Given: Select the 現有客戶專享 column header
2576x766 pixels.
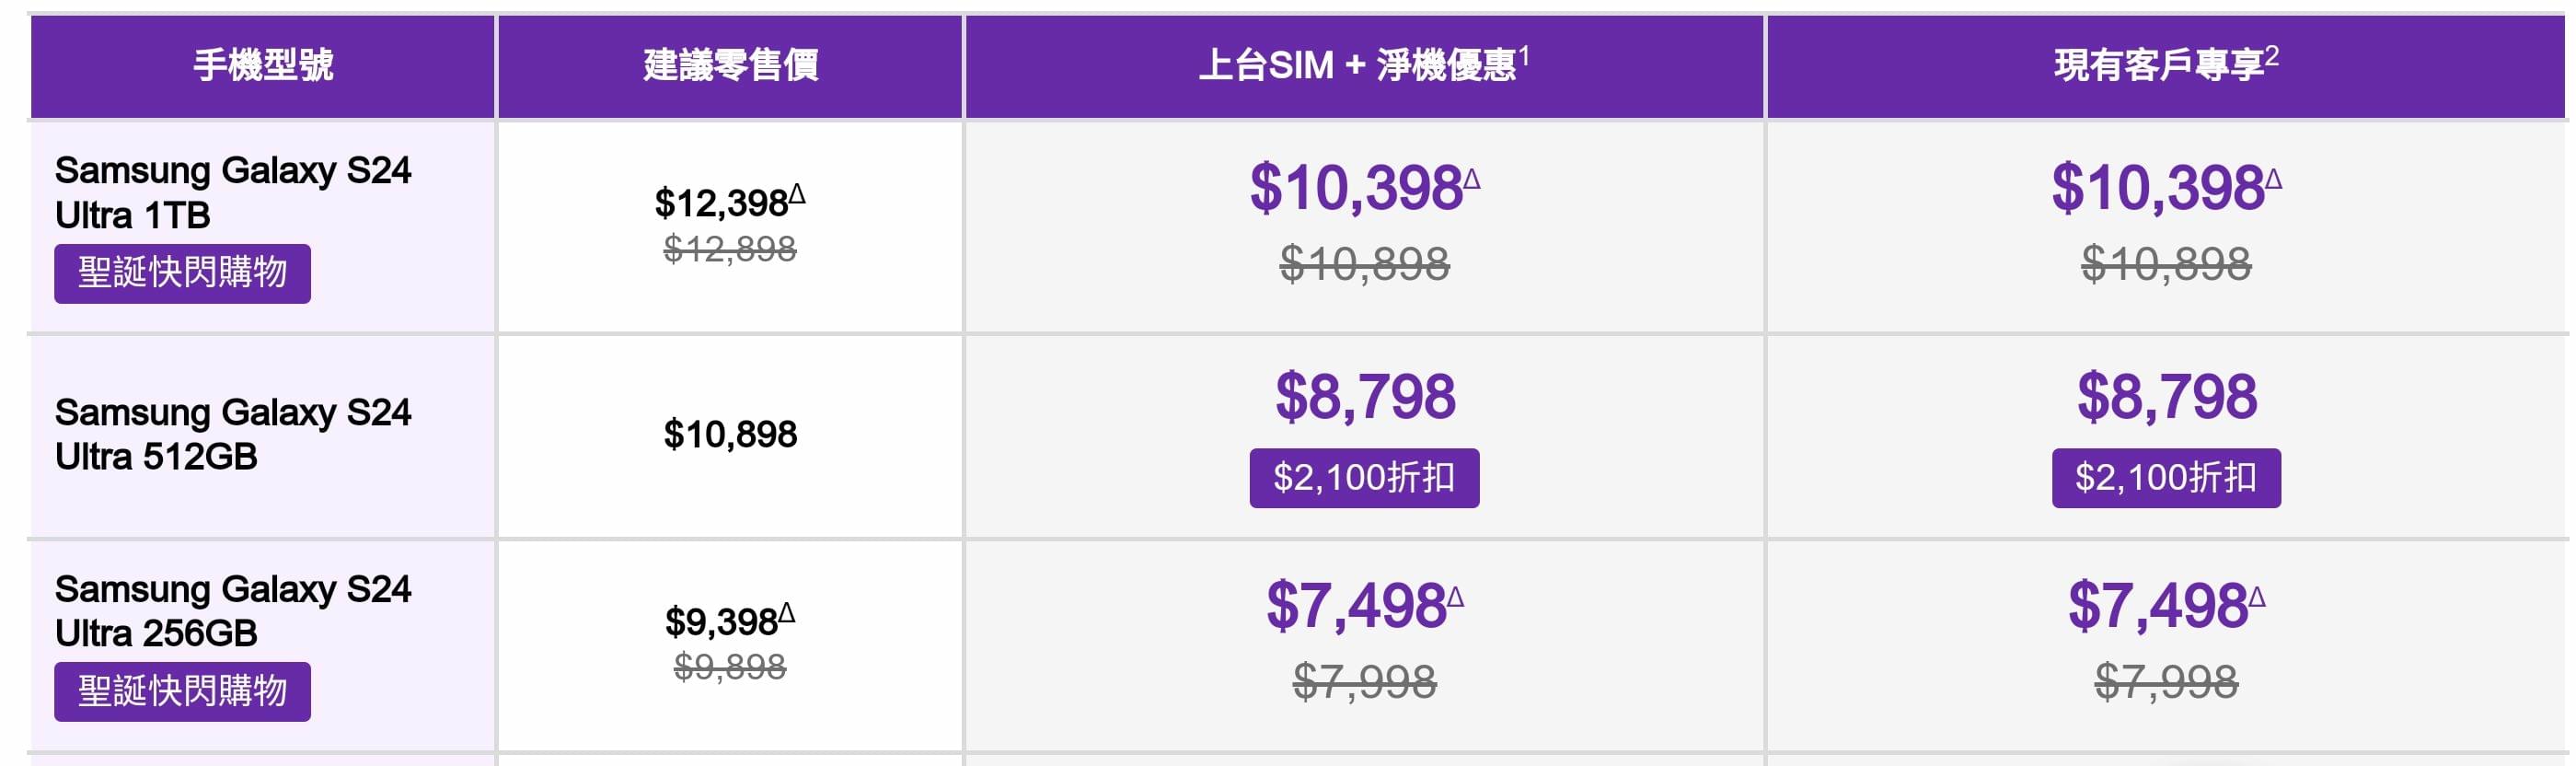Looking at the screenshot, I should pyautogui.click(x=2166, y=65).
